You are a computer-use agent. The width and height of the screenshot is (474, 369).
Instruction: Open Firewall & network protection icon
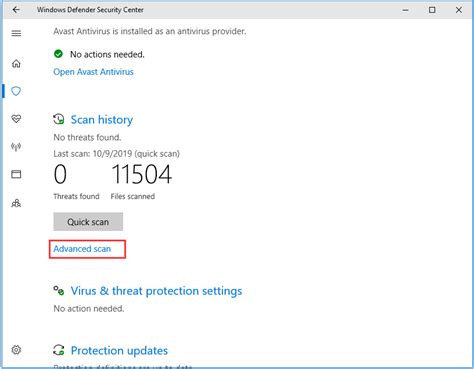coord(16,146)
